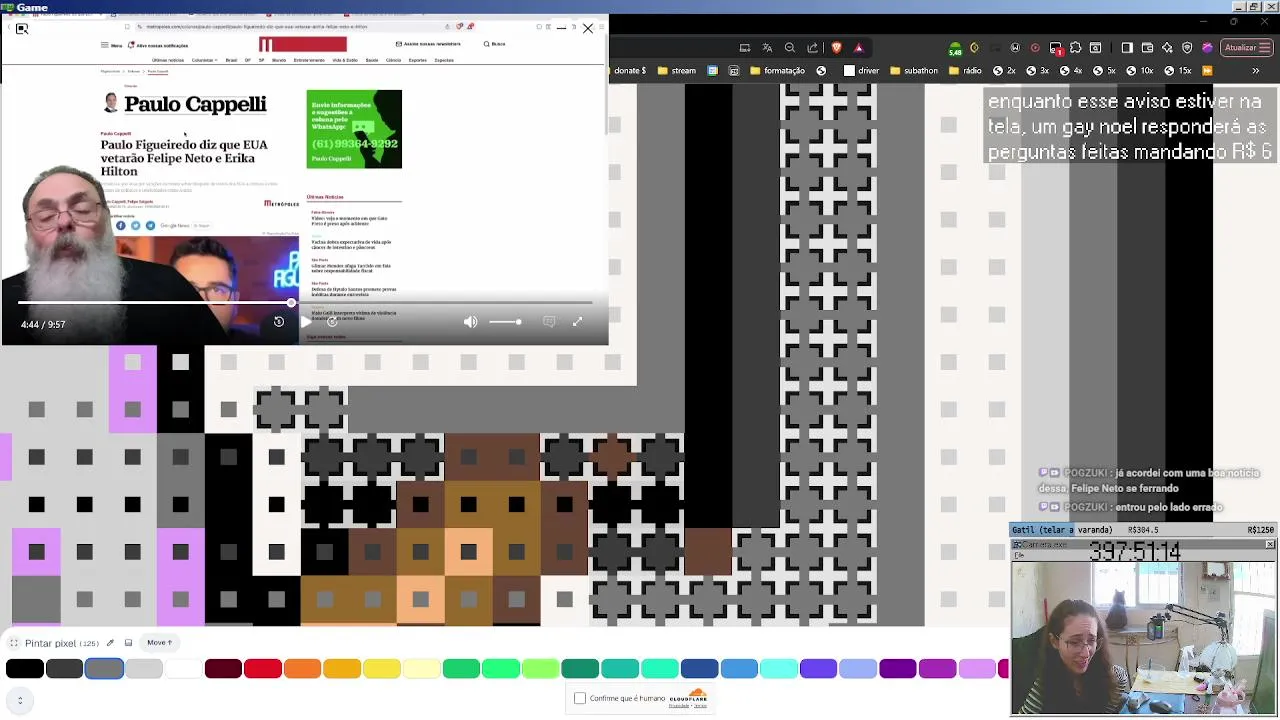This screenshot has width=1280, height=720.
Task: Open the 3x bookmark
Action: 1037,71
